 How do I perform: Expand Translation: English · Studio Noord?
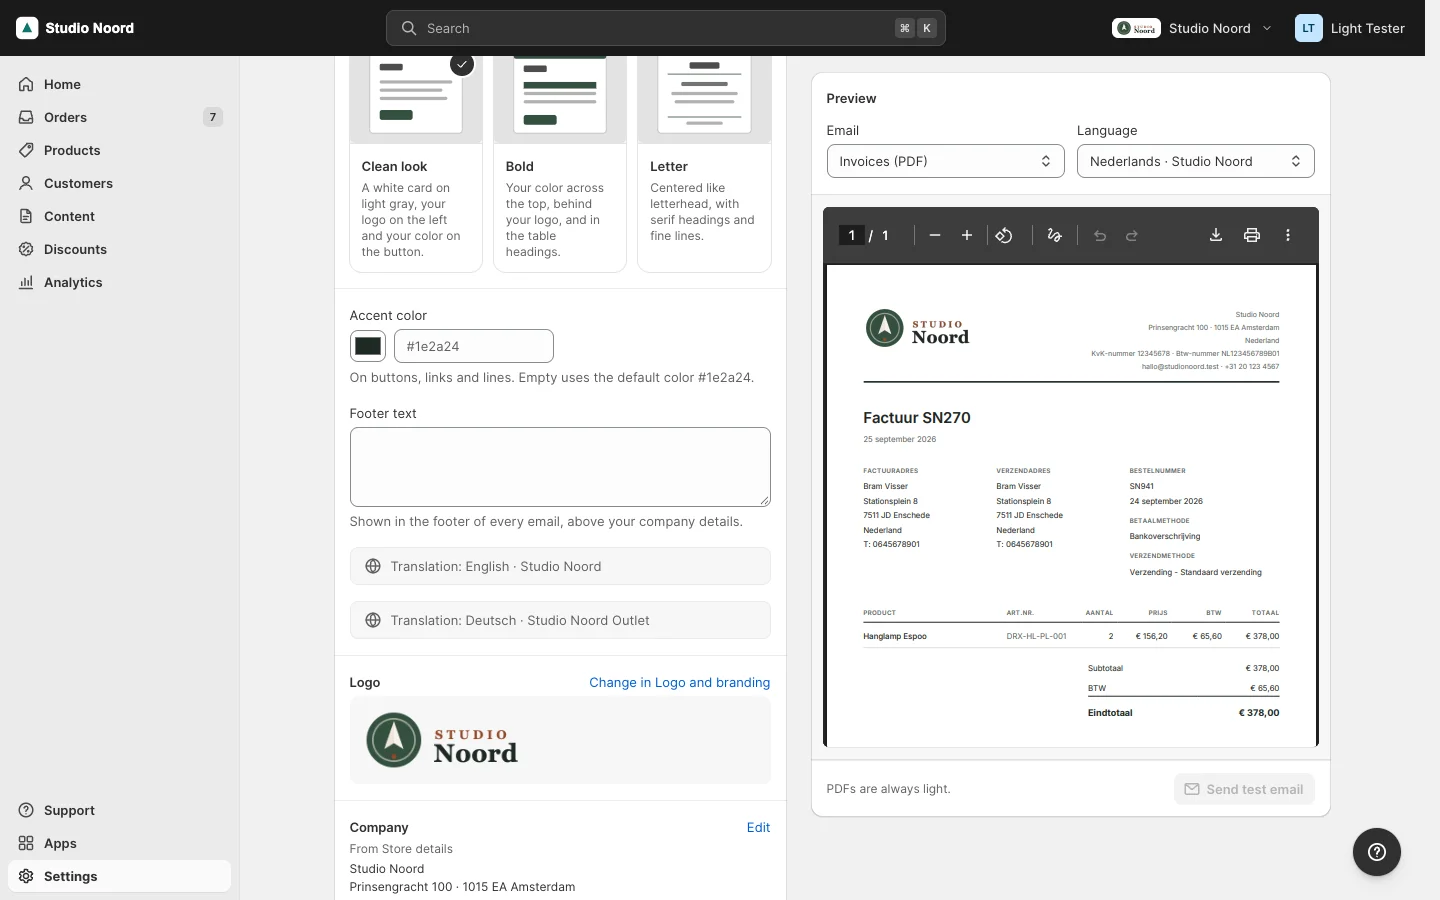click(x=560, y=566)
